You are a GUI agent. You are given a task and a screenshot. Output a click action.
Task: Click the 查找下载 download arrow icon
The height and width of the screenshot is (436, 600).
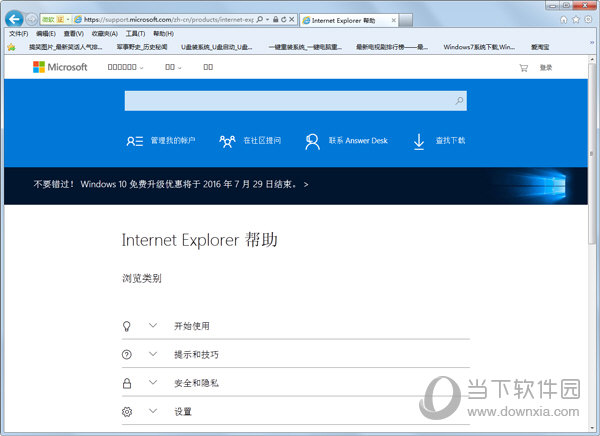click(419, 141)
